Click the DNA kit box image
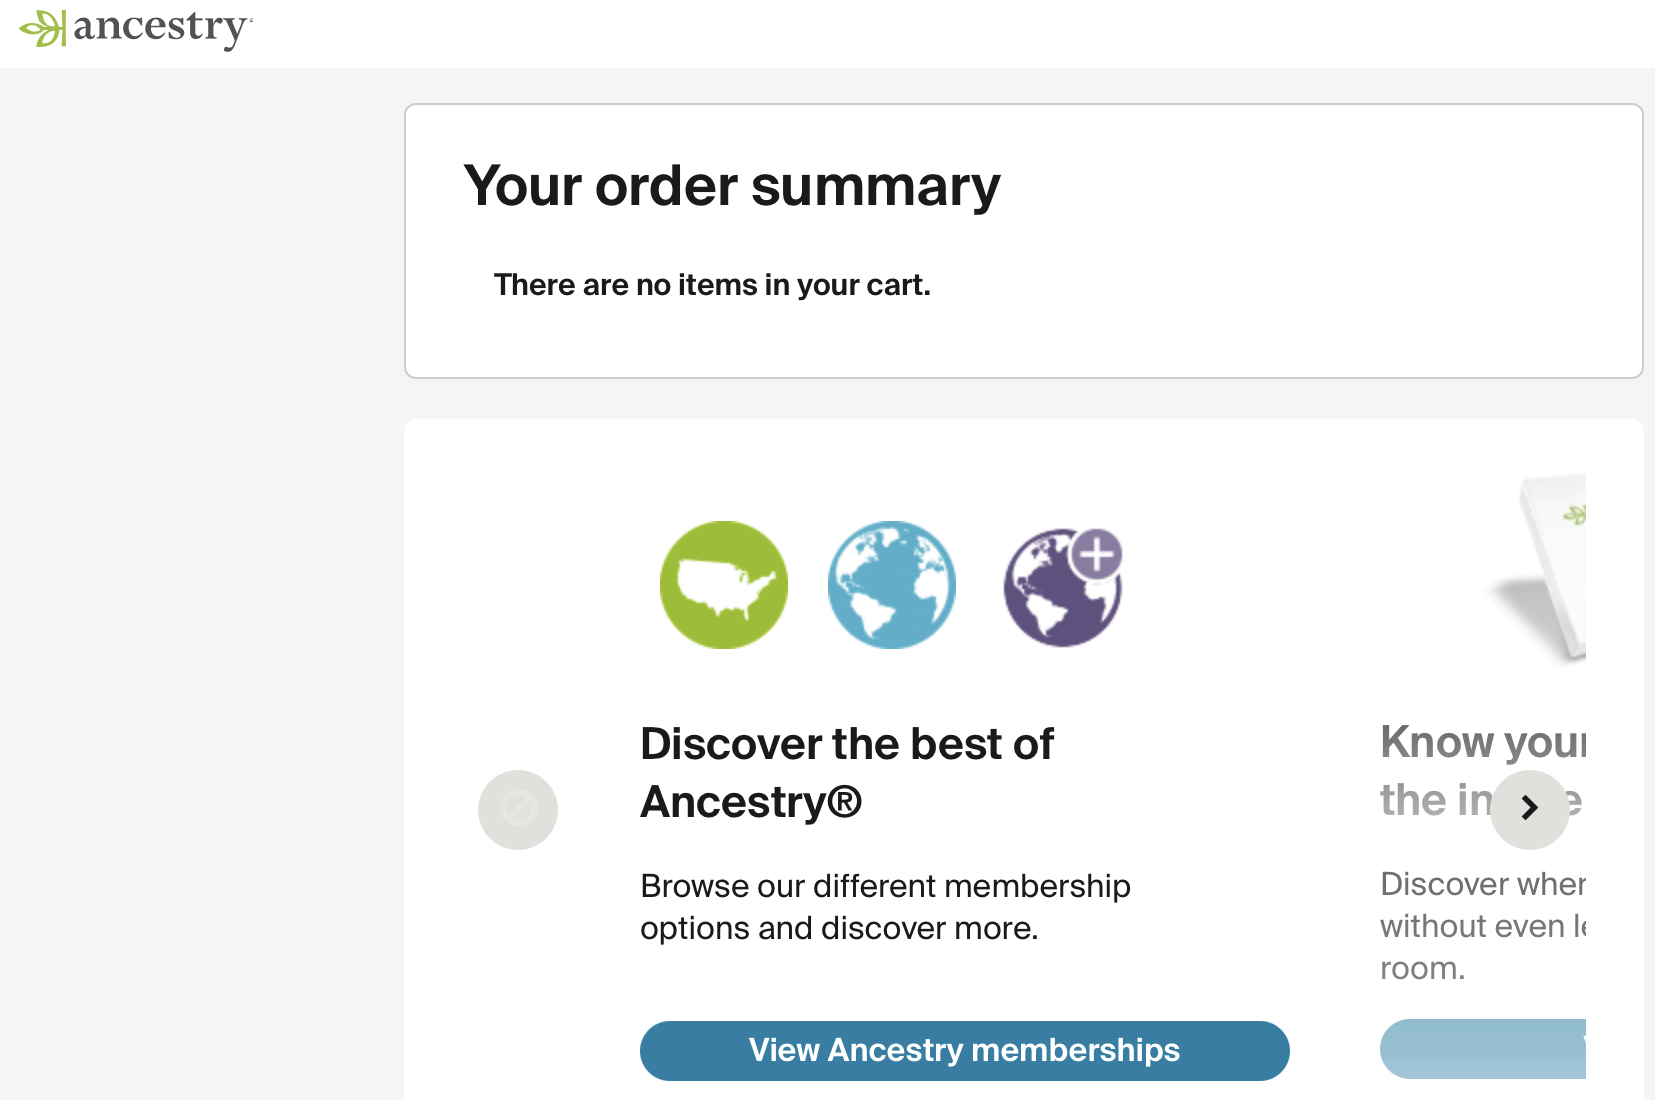Screen dimensions: 1655x1100 (1540, 566)
